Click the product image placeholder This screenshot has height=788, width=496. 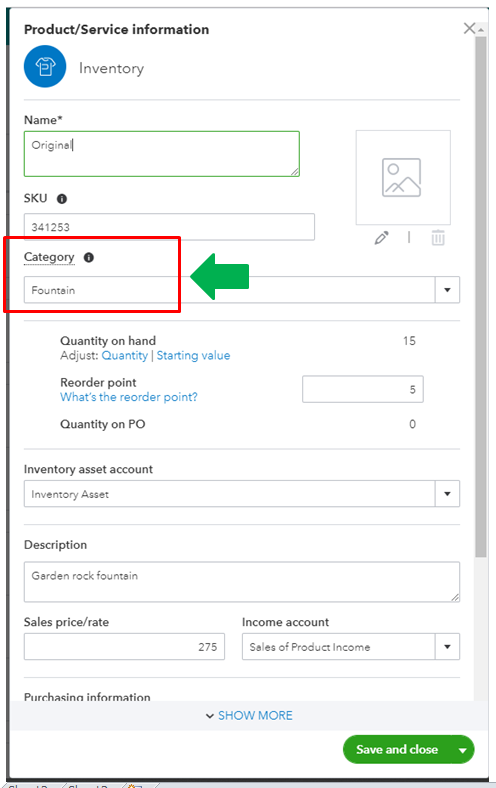pyautogui.click(x=403, y=177)
